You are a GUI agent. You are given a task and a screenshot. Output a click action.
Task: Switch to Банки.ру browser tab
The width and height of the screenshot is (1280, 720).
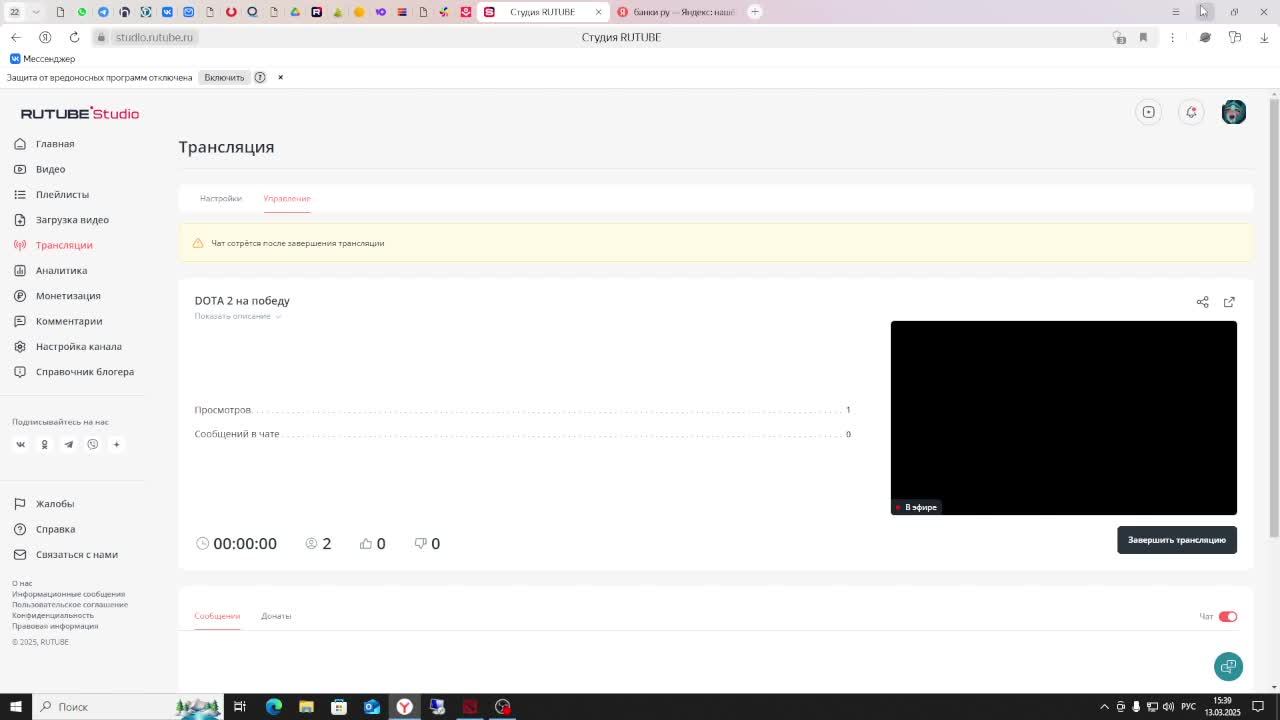676,12
